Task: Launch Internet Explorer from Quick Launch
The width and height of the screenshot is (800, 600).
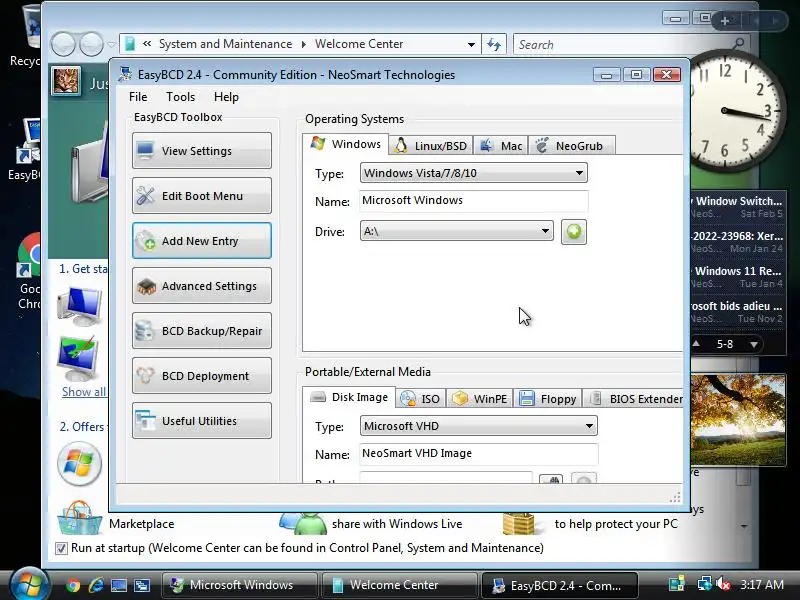Action: click(x=96, y=585)
